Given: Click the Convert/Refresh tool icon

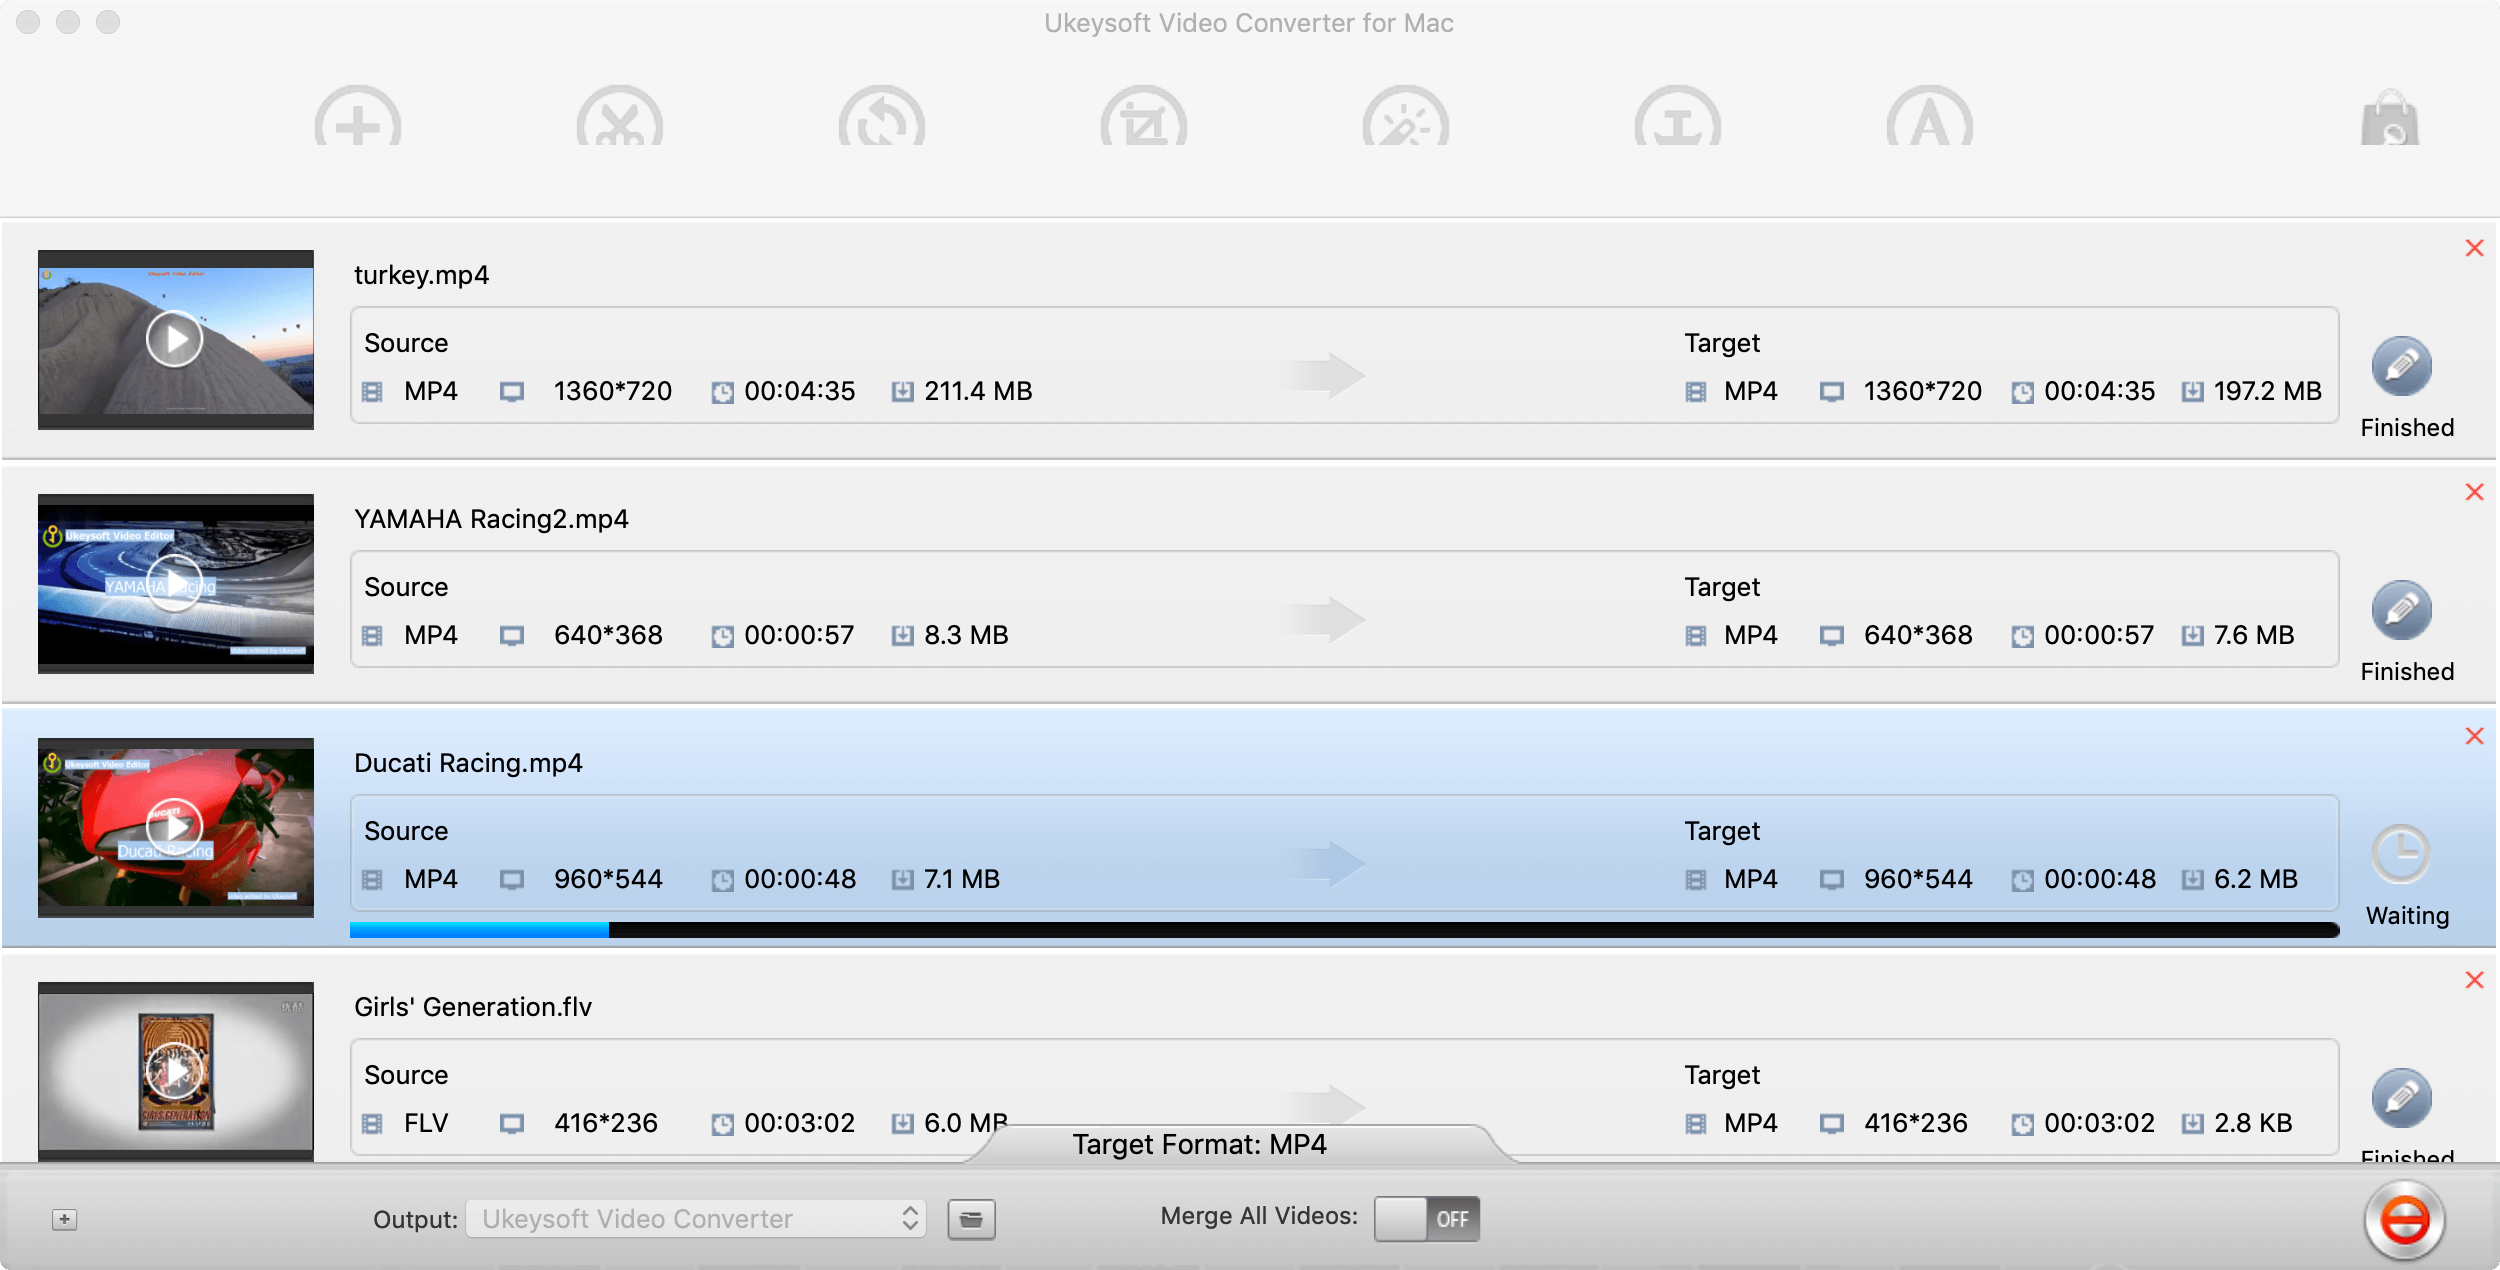Looking at the screenshot, I should [x=879, y=123].
